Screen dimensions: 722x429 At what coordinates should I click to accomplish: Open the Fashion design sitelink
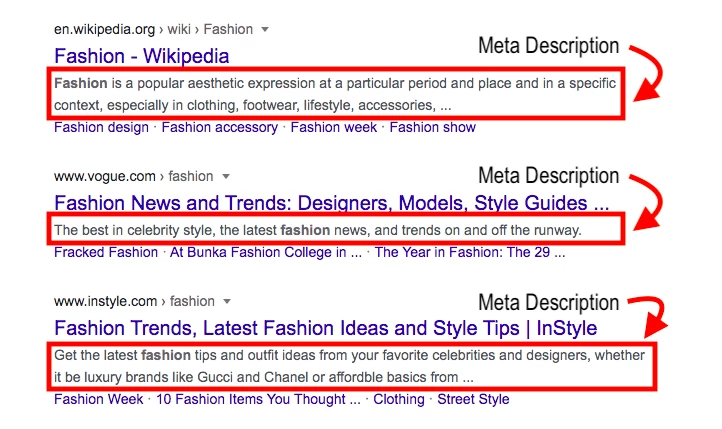pyautogui.click(x=101, y=127)
